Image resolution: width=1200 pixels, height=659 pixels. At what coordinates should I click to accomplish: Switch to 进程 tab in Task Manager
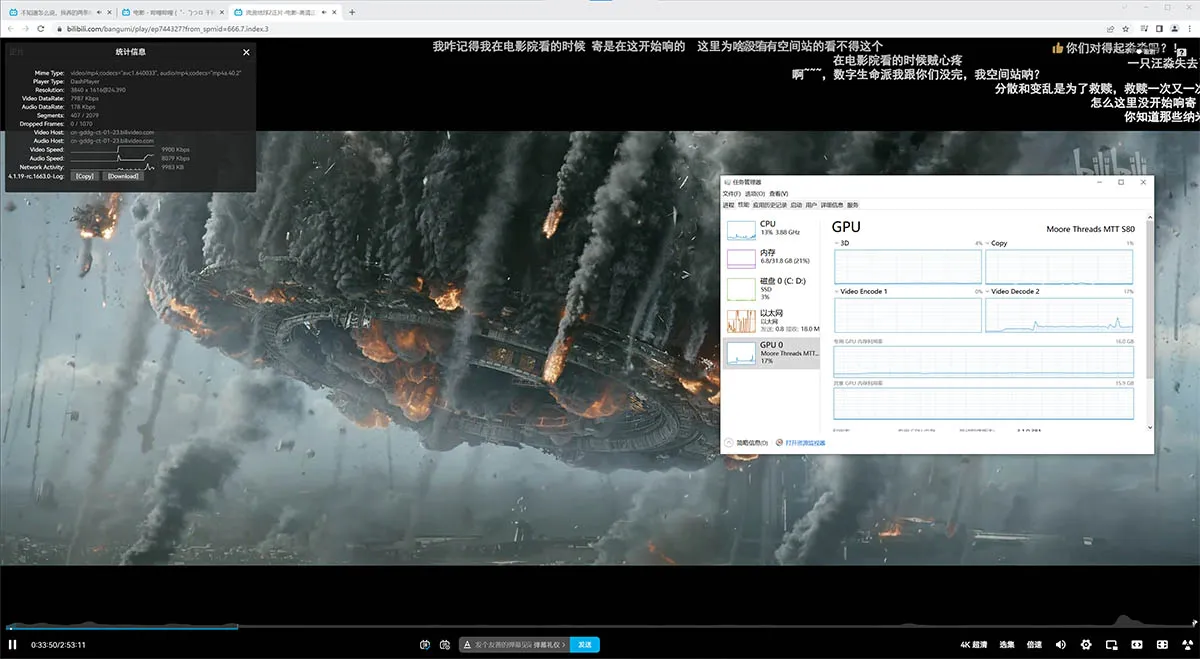coord(729,204)
